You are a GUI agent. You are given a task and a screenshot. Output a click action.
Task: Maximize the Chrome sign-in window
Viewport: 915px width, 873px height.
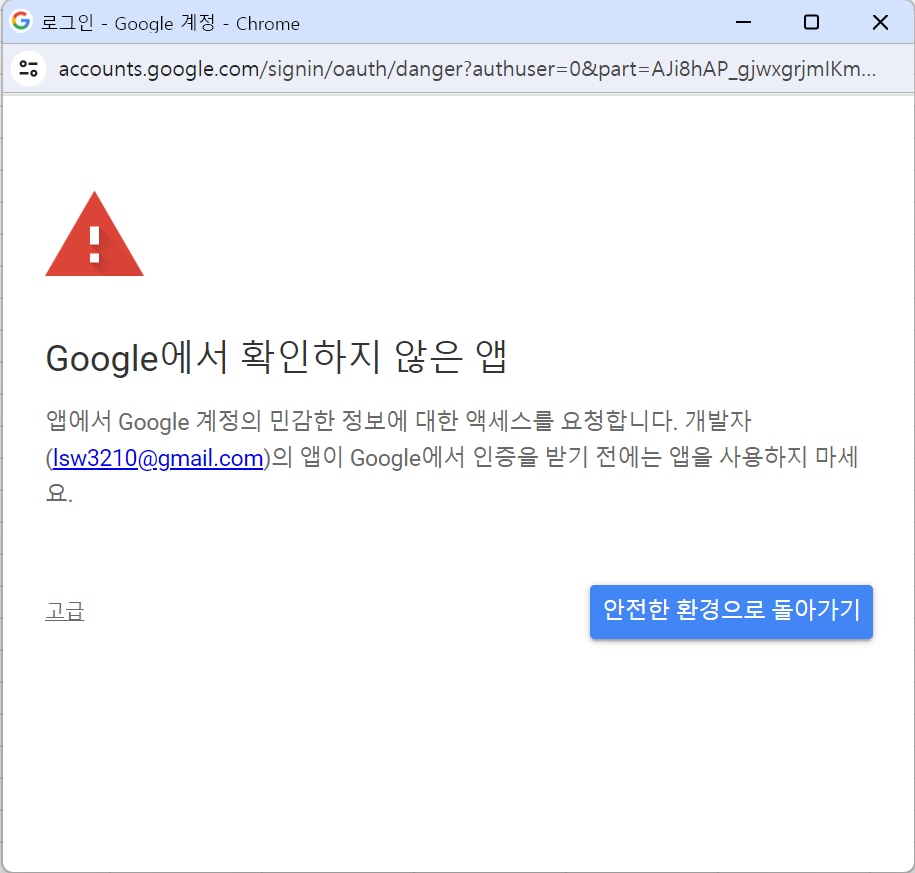tap(811, 22)
